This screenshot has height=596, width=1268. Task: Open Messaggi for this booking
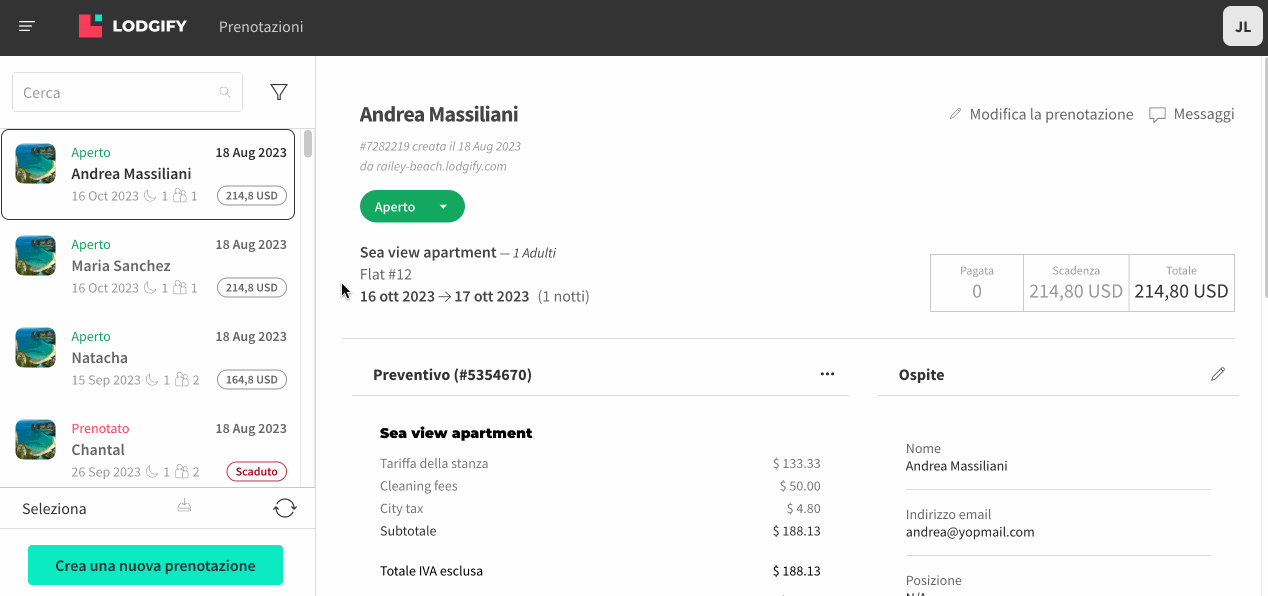(1192, 114)
